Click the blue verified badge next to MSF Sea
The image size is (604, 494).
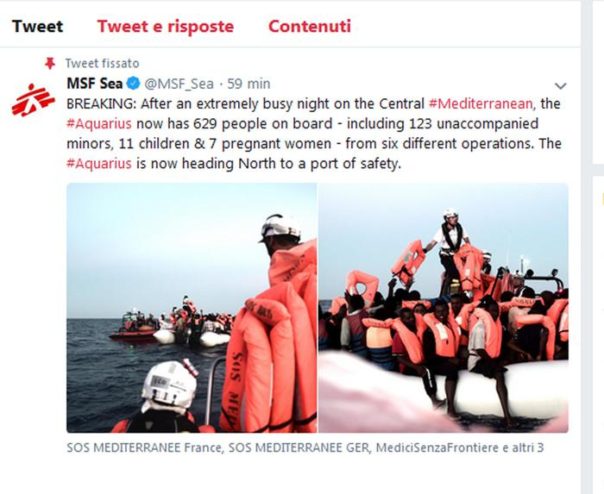pyautogui.click(x=134, y=83)
